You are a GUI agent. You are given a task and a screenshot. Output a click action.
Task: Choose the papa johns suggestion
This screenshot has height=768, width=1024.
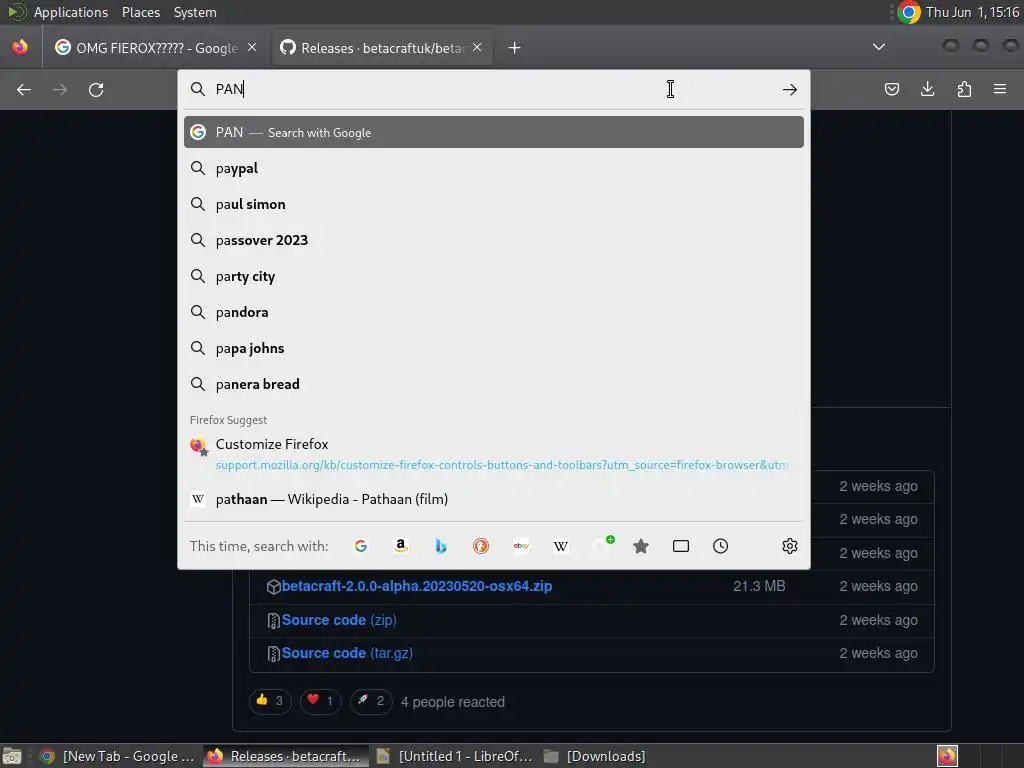[x=494, y=348]
